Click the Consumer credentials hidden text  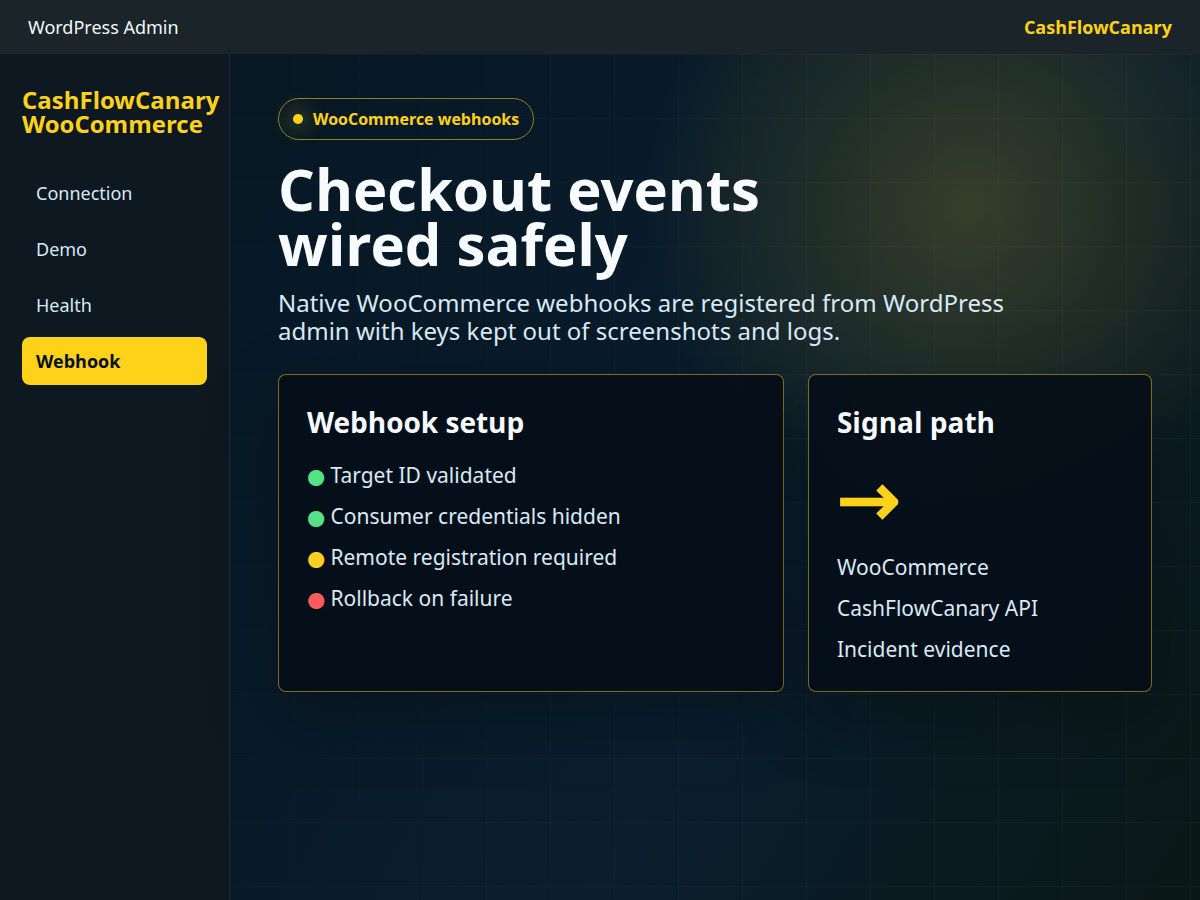click(x=475, y=517)
